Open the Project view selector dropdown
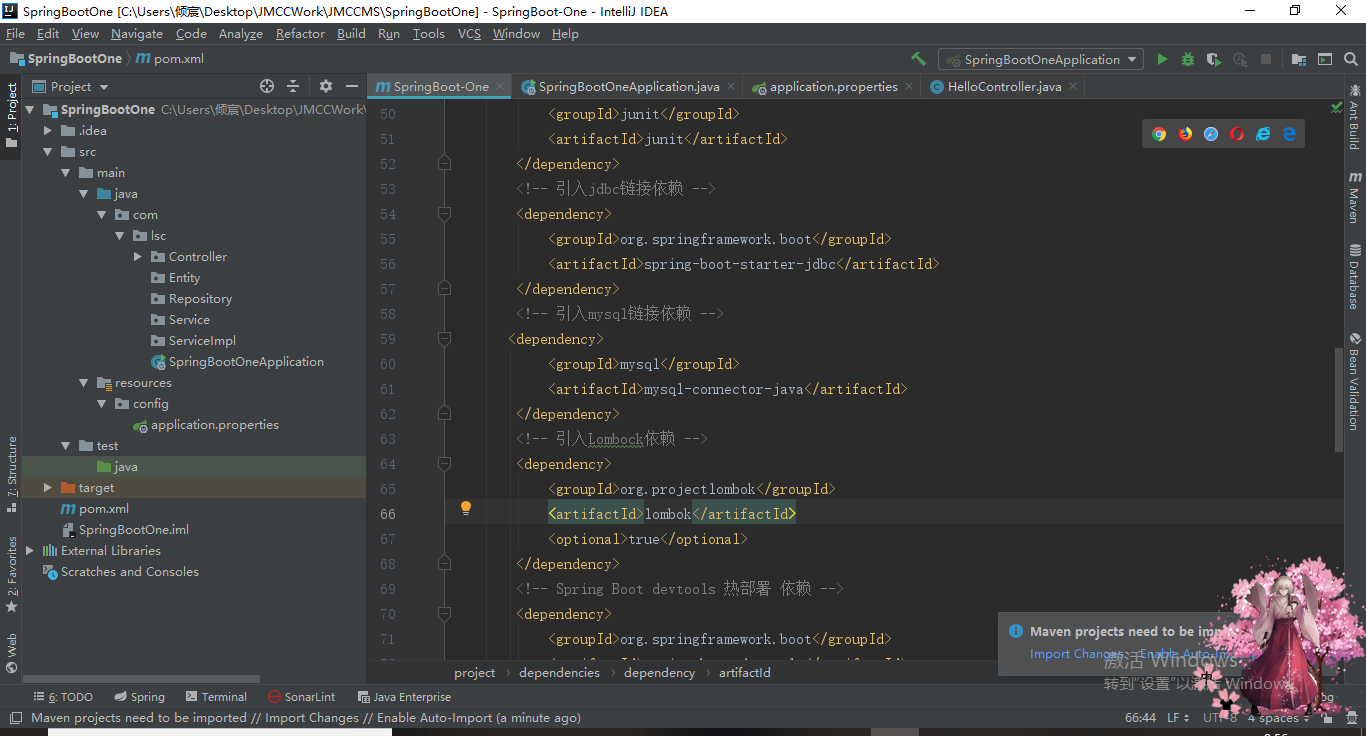The width and height of the screenshot is (1366, 736). [70, 86]
